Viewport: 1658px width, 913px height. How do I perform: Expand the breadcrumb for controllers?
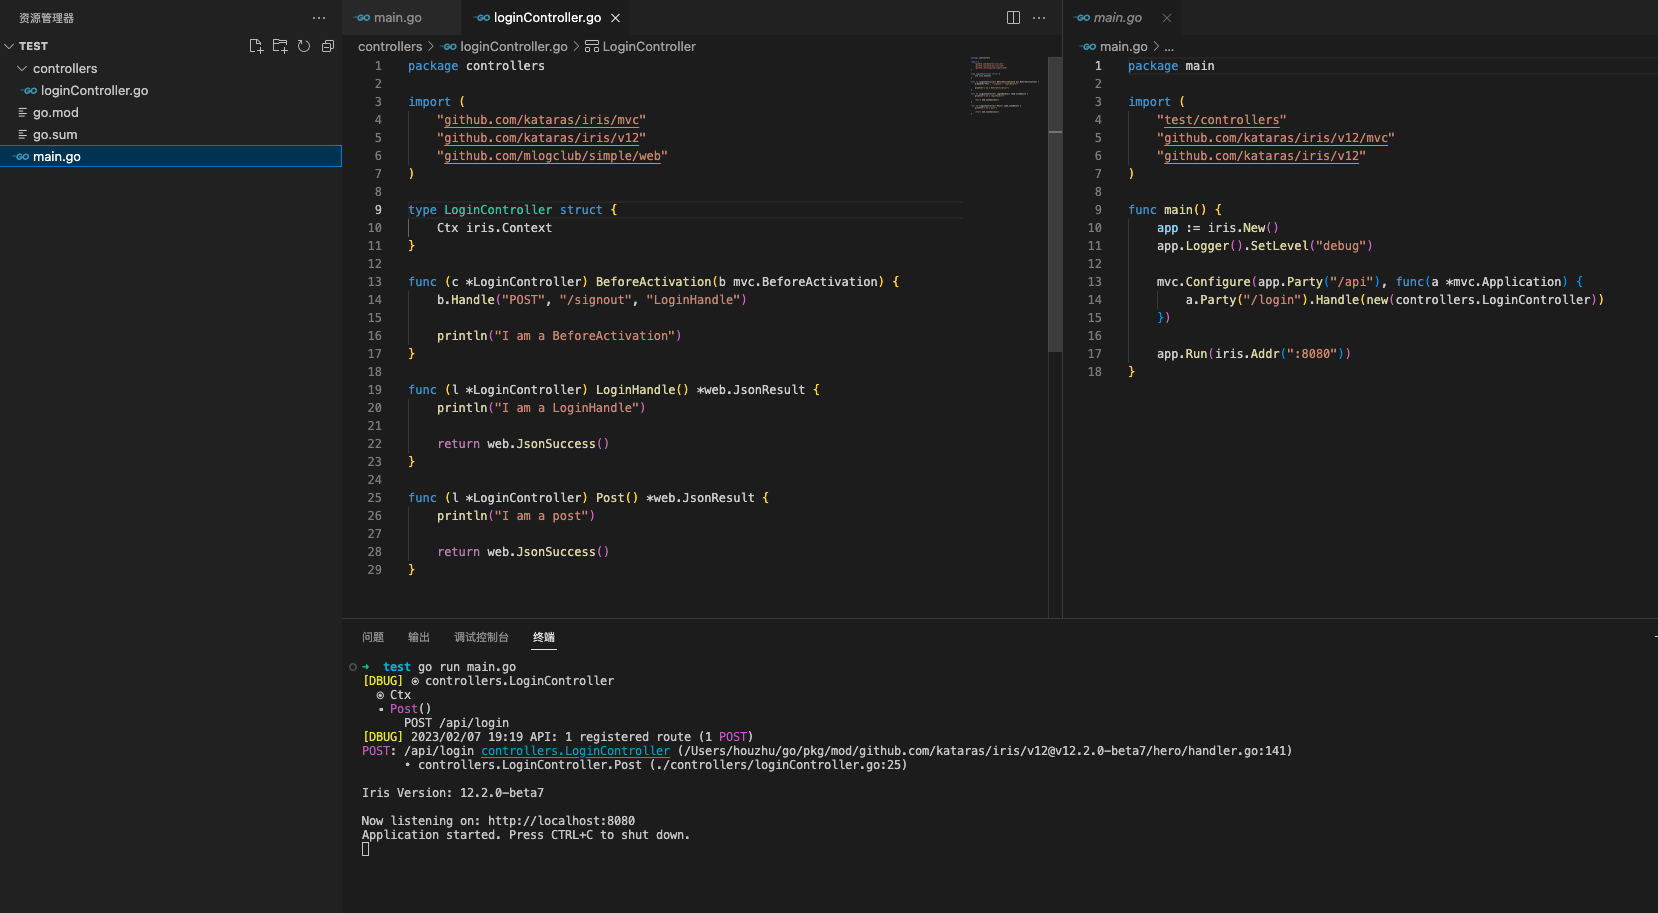(x=391, y=46)
